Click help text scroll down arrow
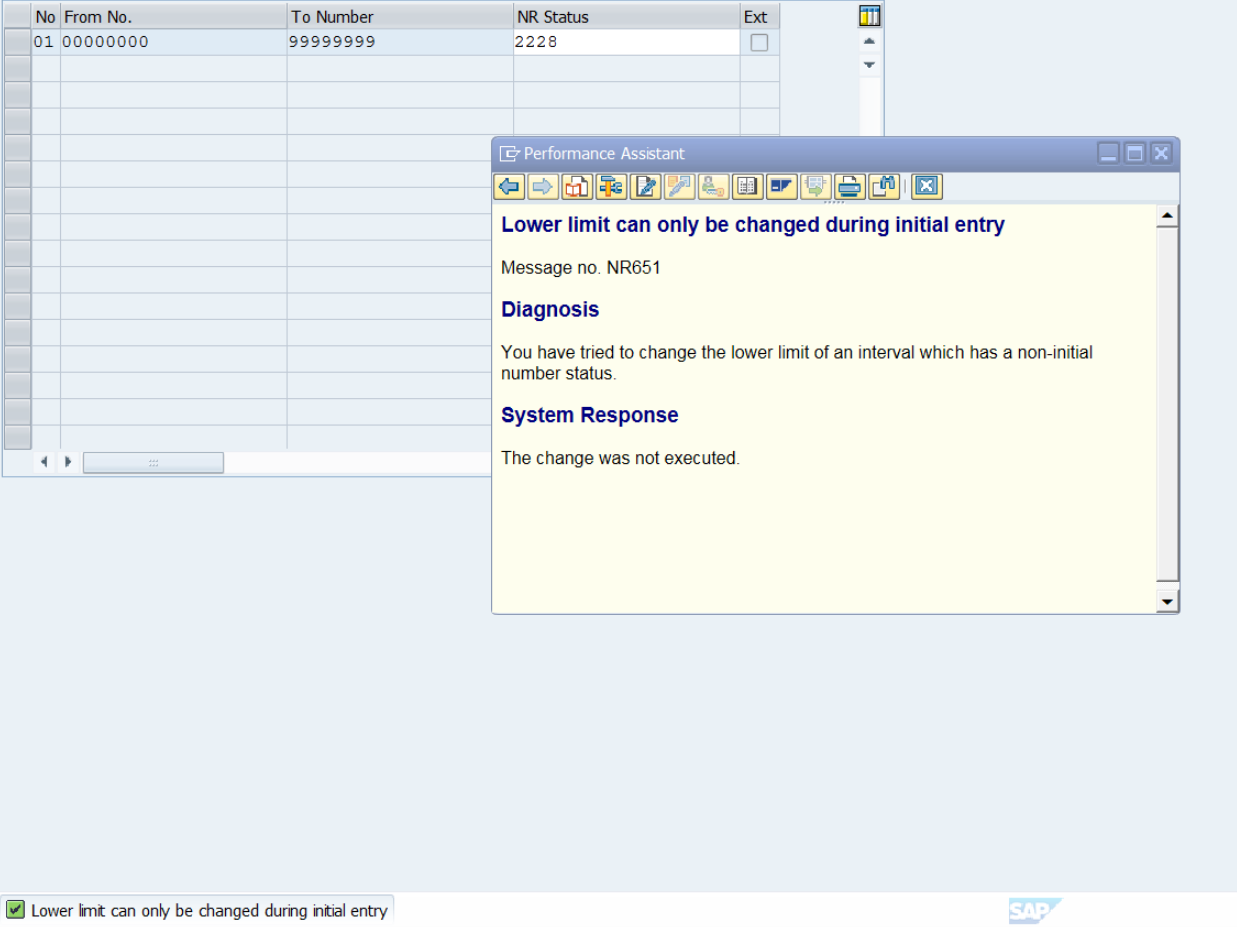 pos(1167,601)
